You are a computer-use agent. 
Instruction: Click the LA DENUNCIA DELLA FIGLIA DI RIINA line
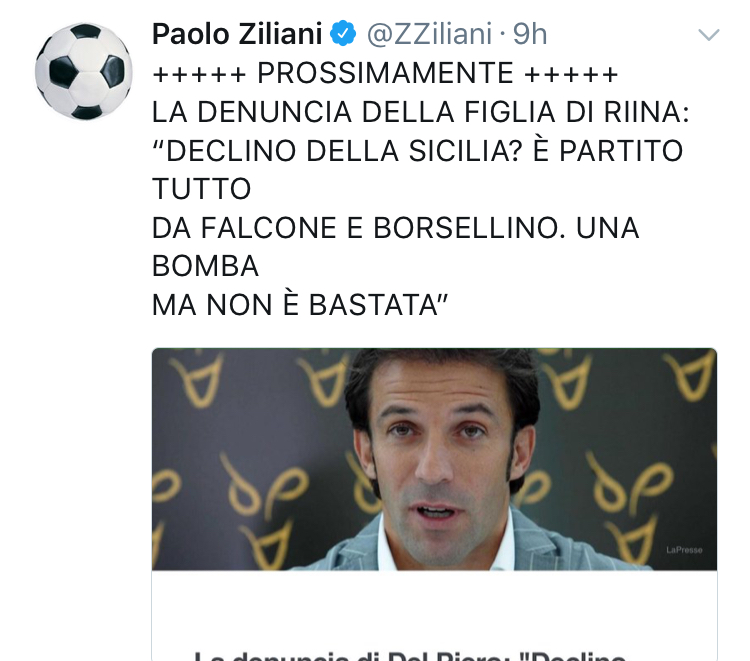tap(420, 112)
